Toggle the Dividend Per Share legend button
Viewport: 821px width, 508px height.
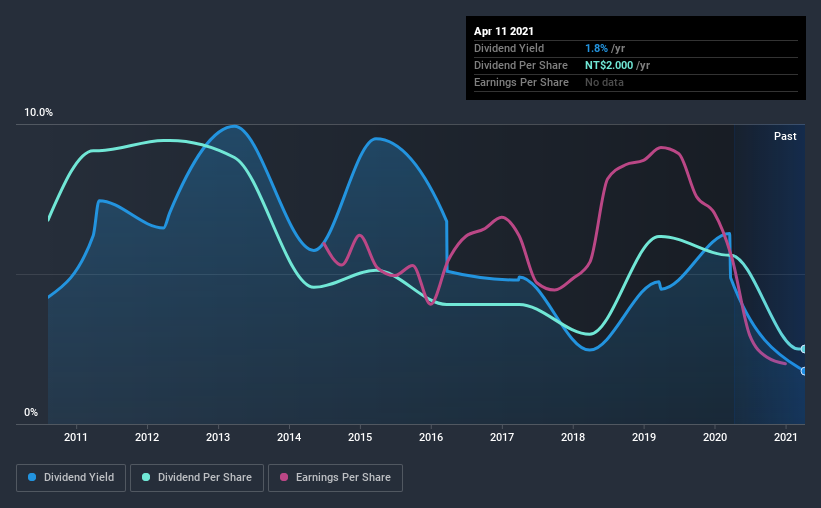[x=197, y=478]
